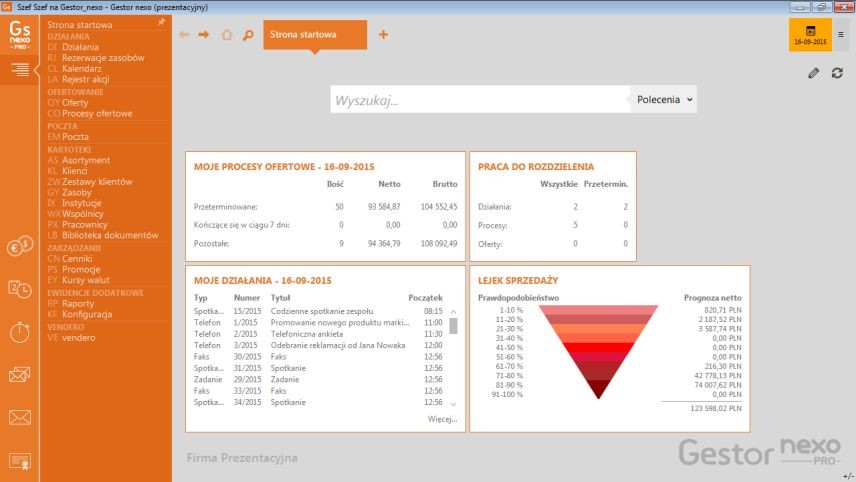The height and width of the screenshot is (482, 856).
Task: Go to home via house icon
Action: click(227, 35)
